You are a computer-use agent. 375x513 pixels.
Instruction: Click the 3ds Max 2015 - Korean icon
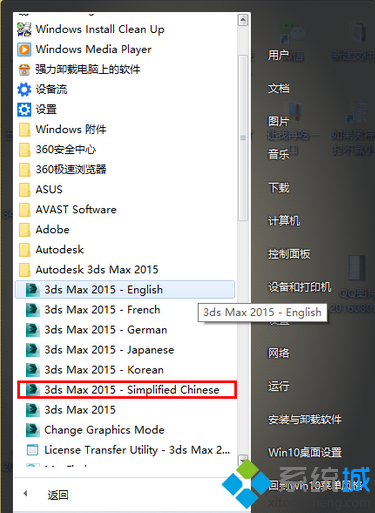33,370
